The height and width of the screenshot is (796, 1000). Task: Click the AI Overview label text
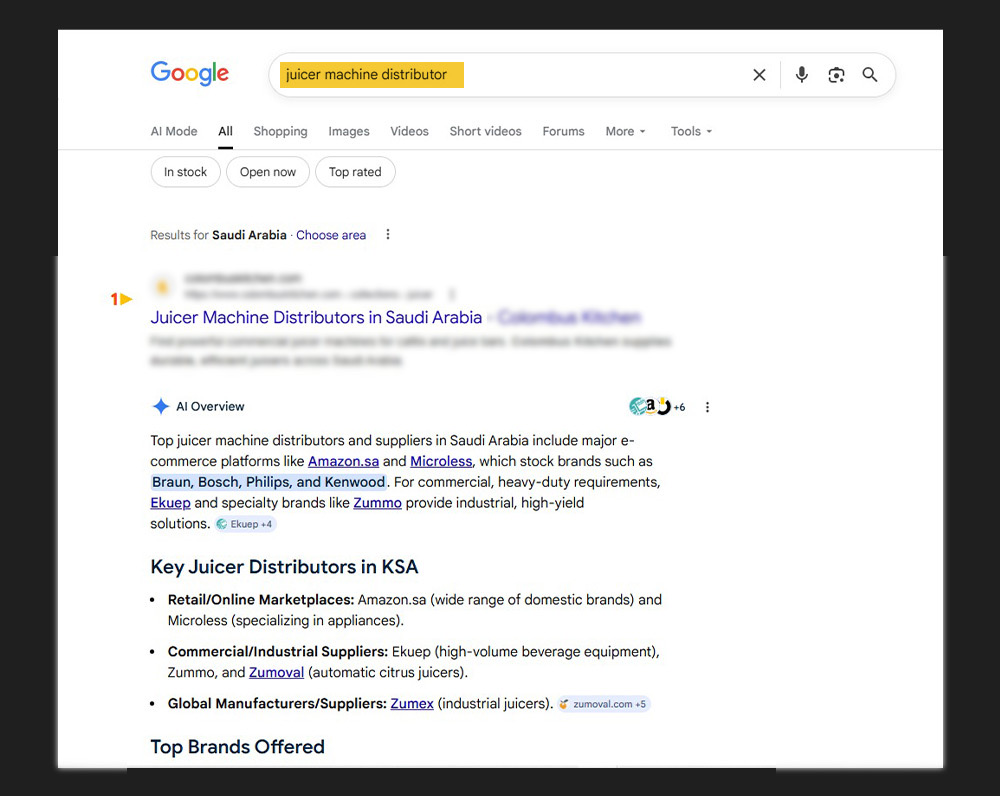point(210,406)
